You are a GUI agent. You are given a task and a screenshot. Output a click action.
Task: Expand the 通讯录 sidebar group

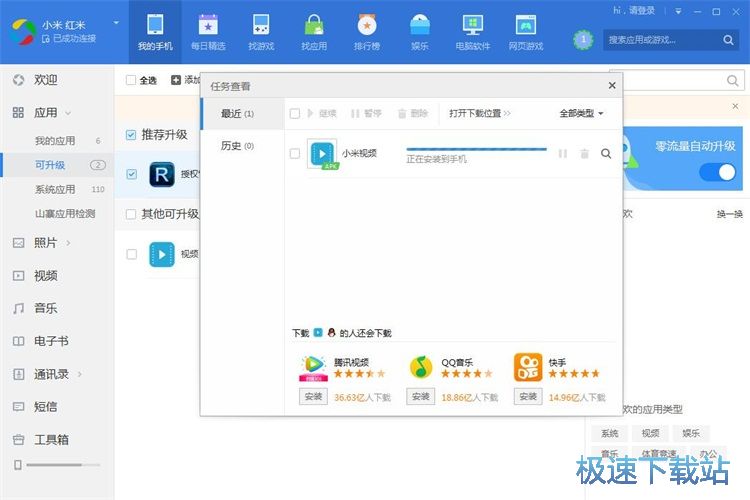[79, 374]
